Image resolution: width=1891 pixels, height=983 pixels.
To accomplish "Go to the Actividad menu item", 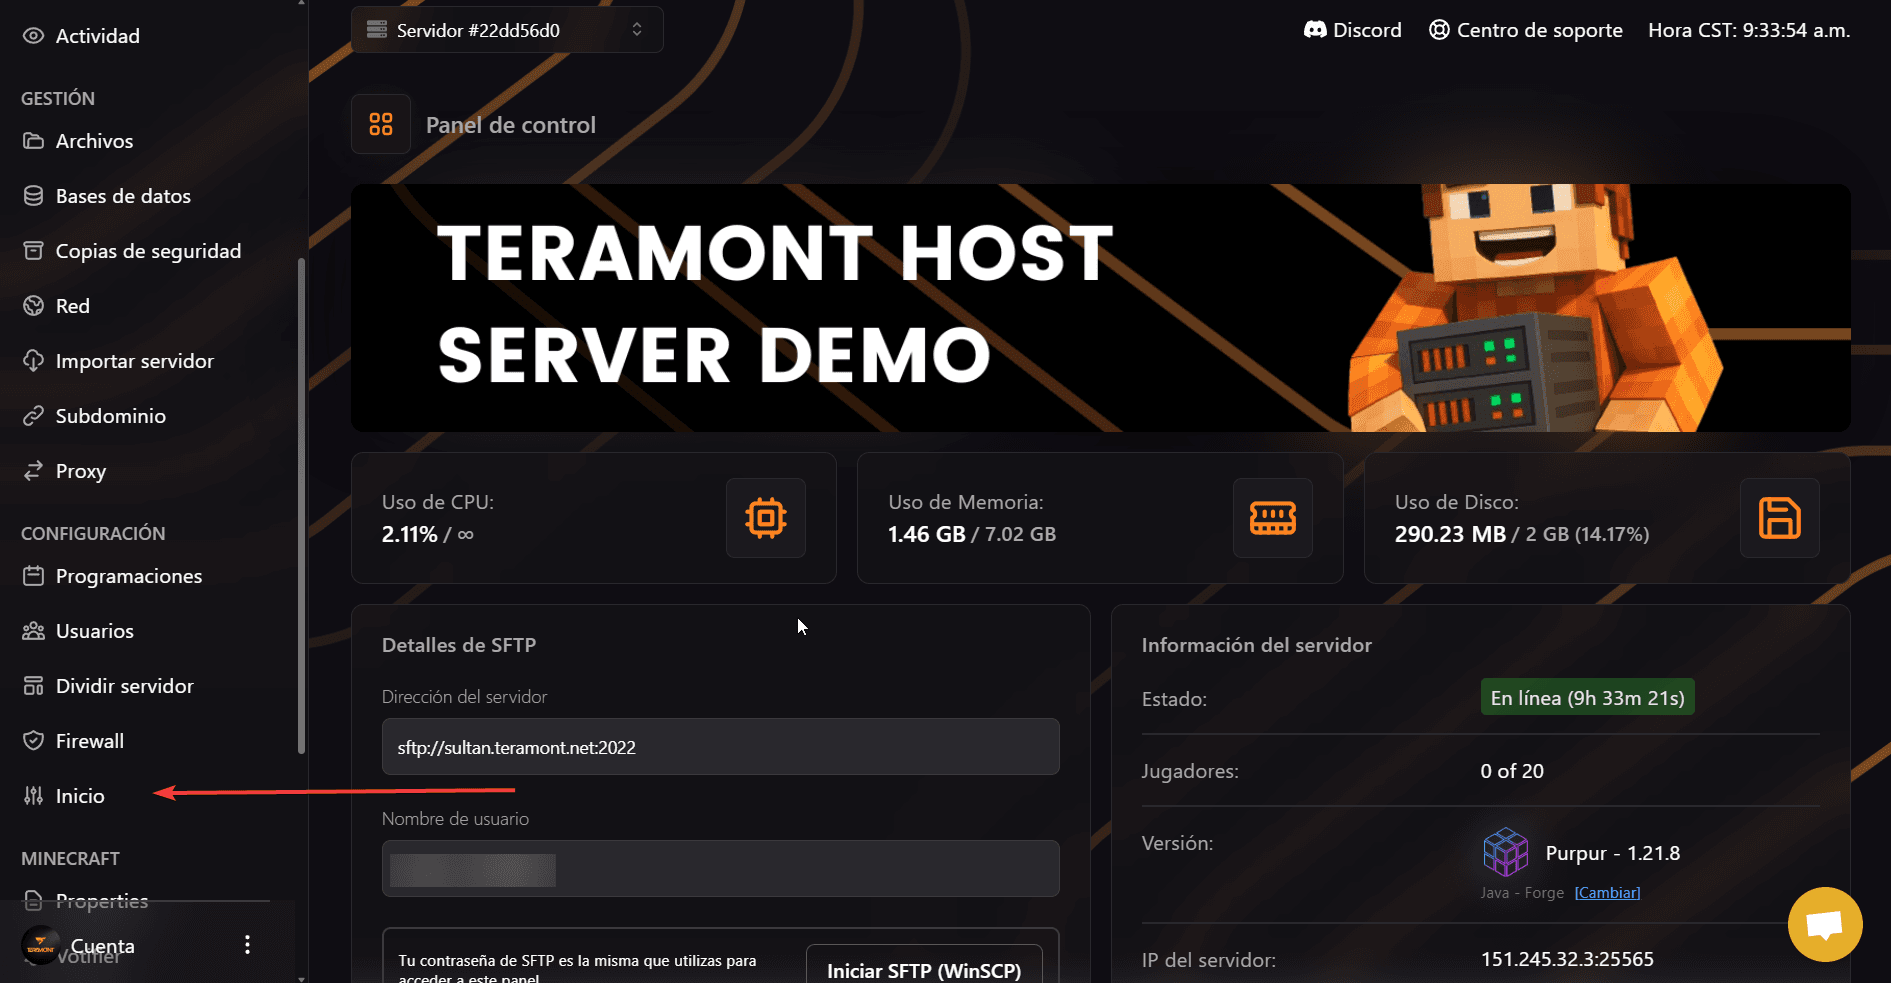I will (98, 36).
